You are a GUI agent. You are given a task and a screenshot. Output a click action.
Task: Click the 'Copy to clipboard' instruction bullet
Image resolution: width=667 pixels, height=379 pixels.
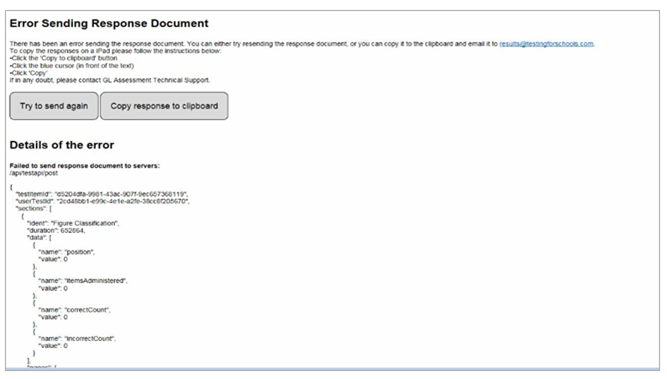point(63,58)
